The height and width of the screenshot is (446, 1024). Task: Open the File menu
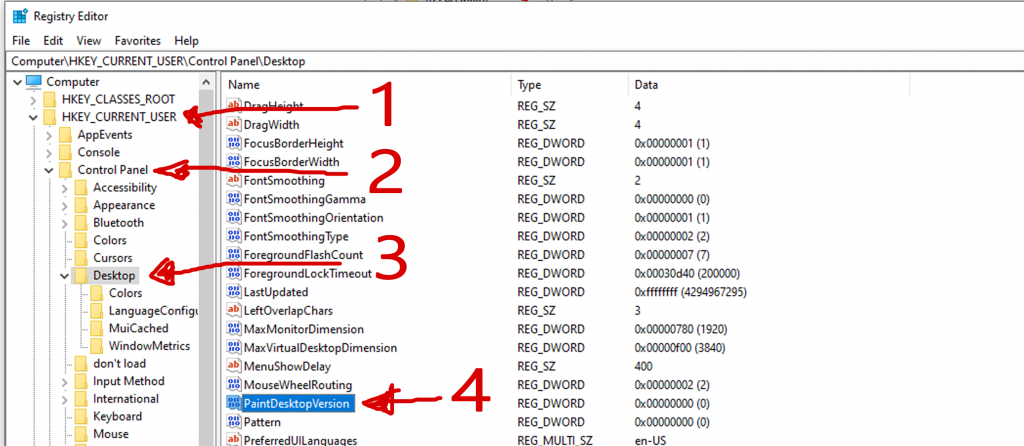21,40
